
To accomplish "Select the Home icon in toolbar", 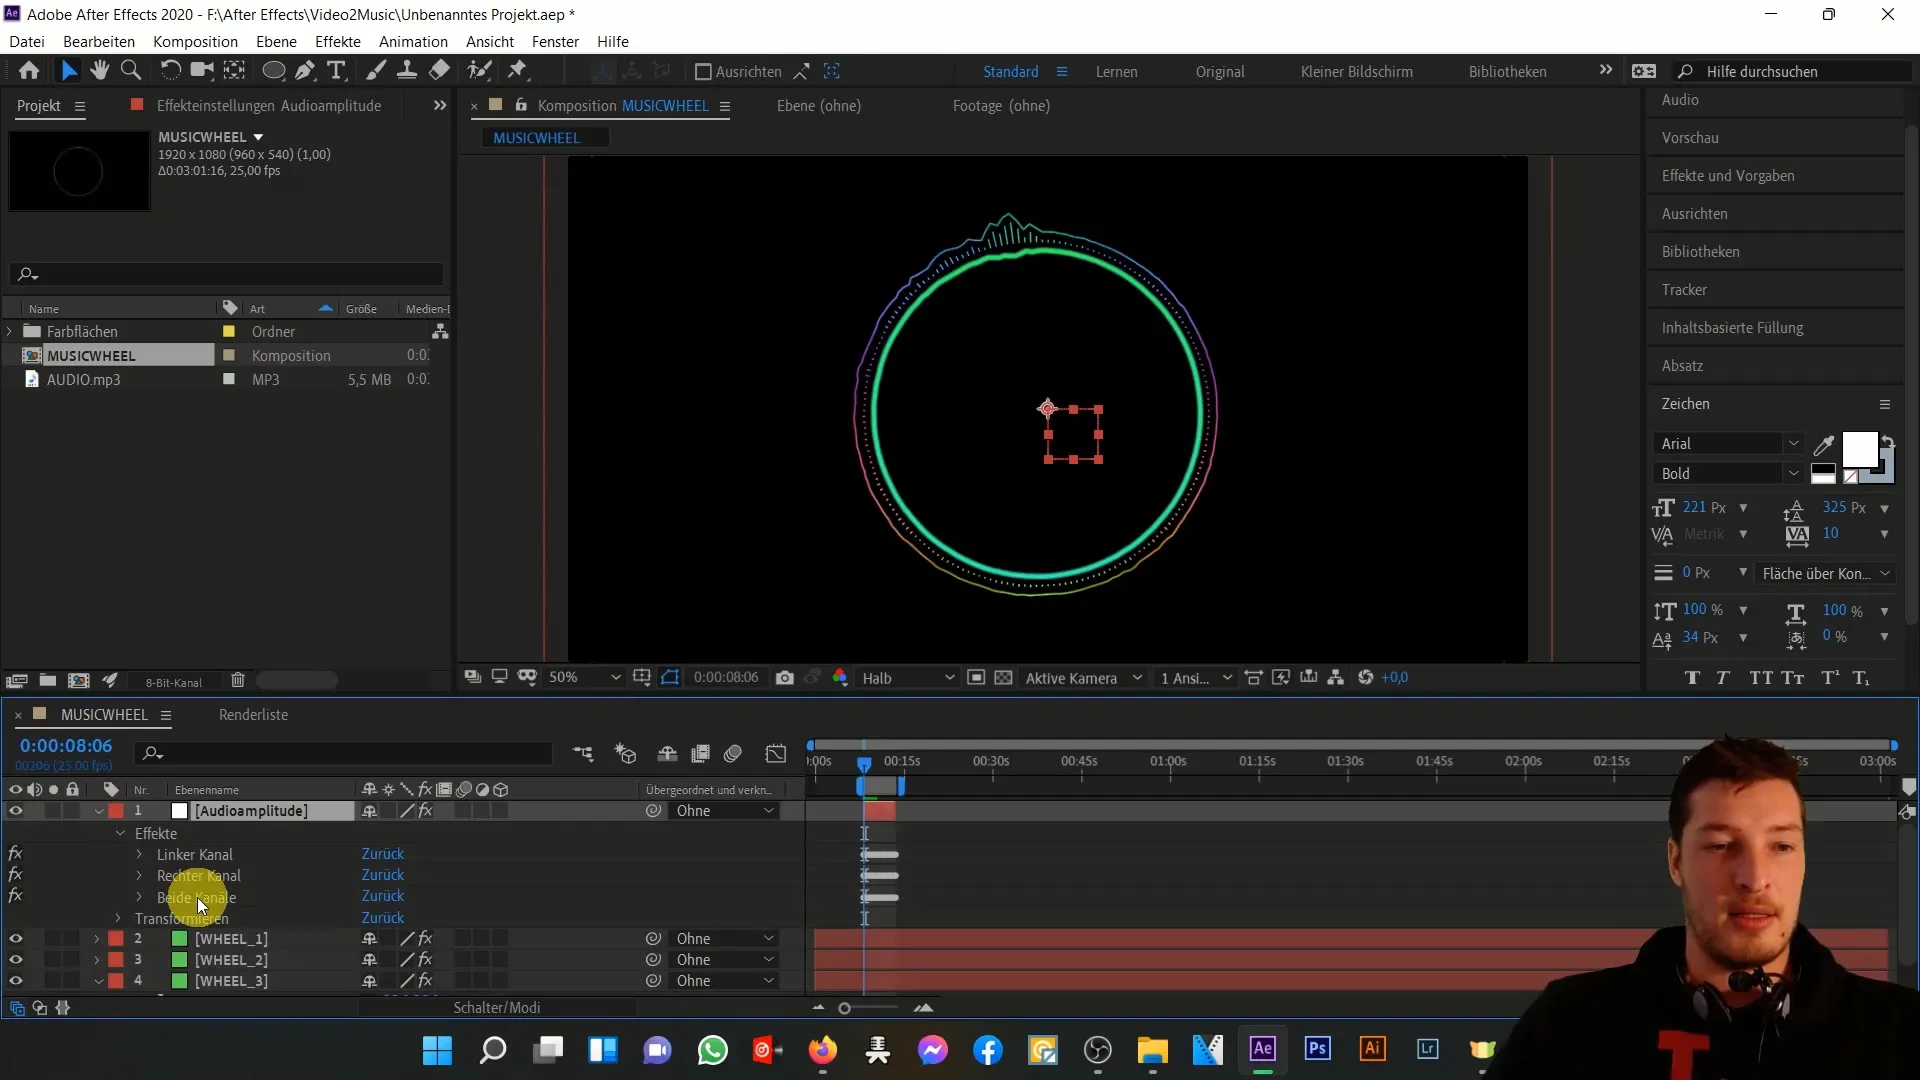I will click(29, 71).
